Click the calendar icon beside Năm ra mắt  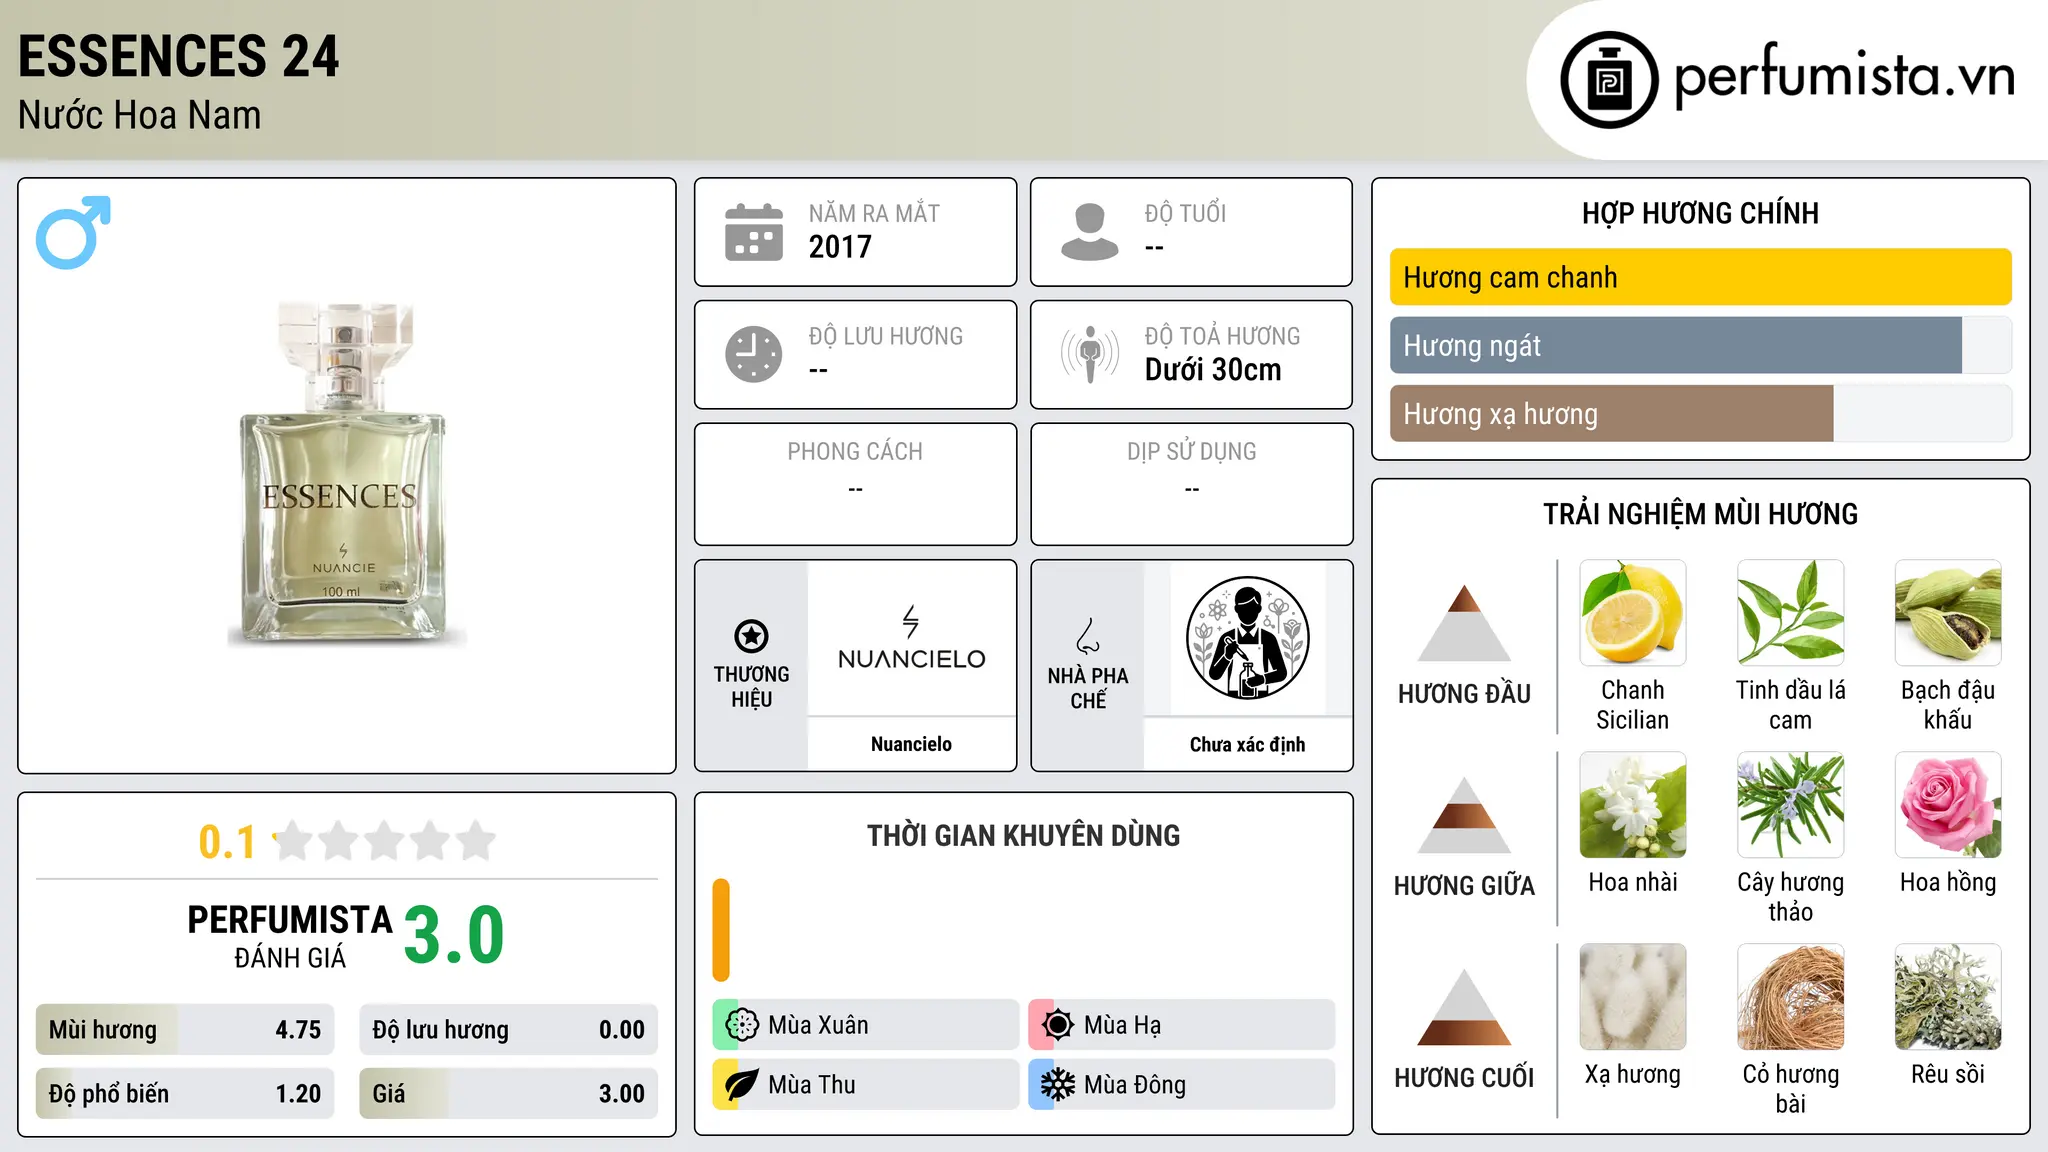pos(754,232)
